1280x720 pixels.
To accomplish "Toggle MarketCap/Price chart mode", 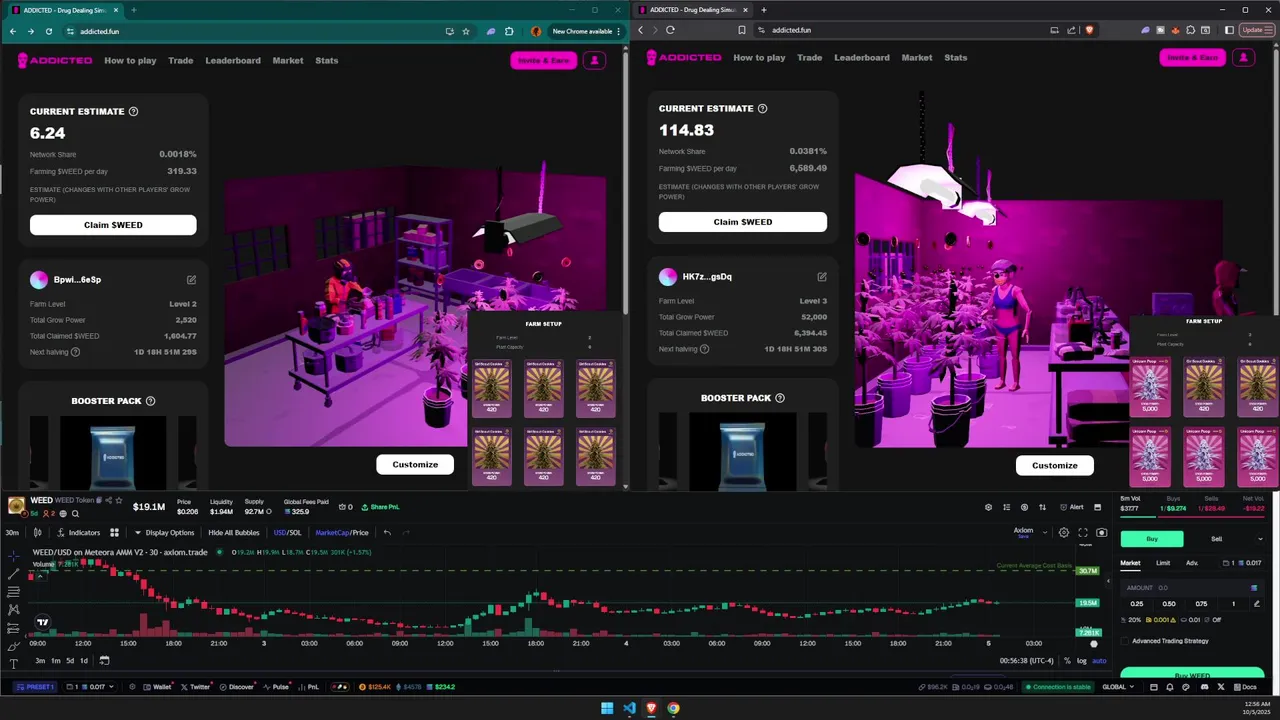I will pos(342,533).
